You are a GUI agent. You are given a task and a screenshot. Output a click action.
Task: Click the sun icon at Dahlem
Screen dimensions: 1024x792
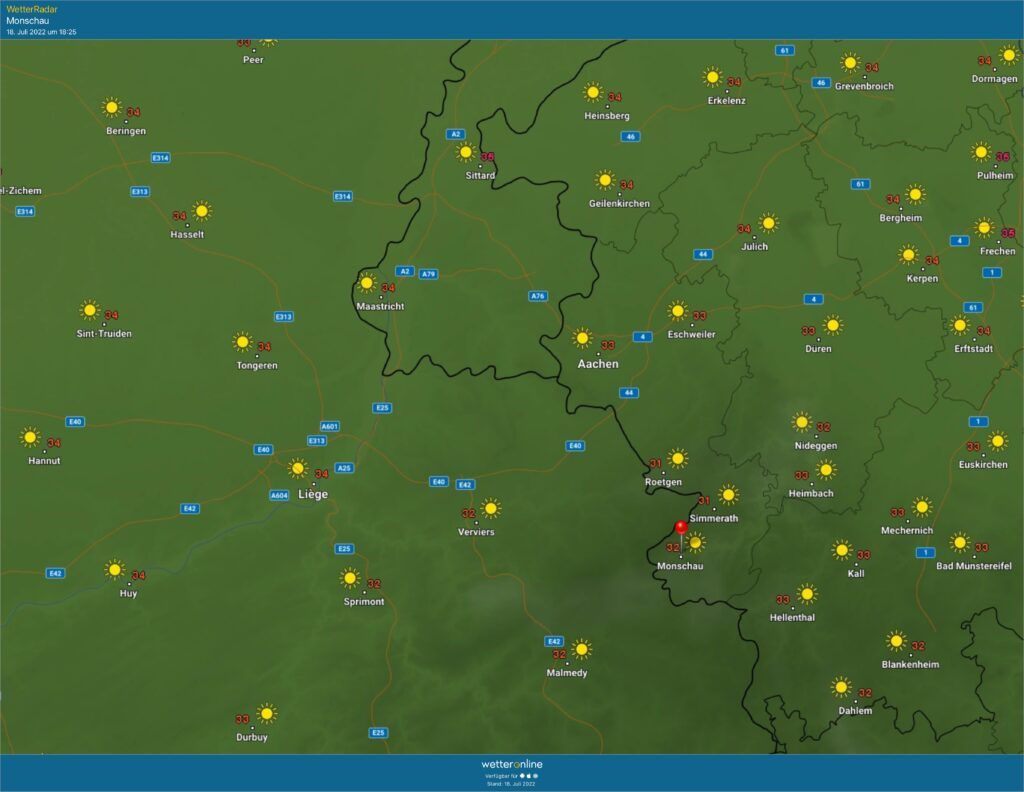click(x=841, y=687)
